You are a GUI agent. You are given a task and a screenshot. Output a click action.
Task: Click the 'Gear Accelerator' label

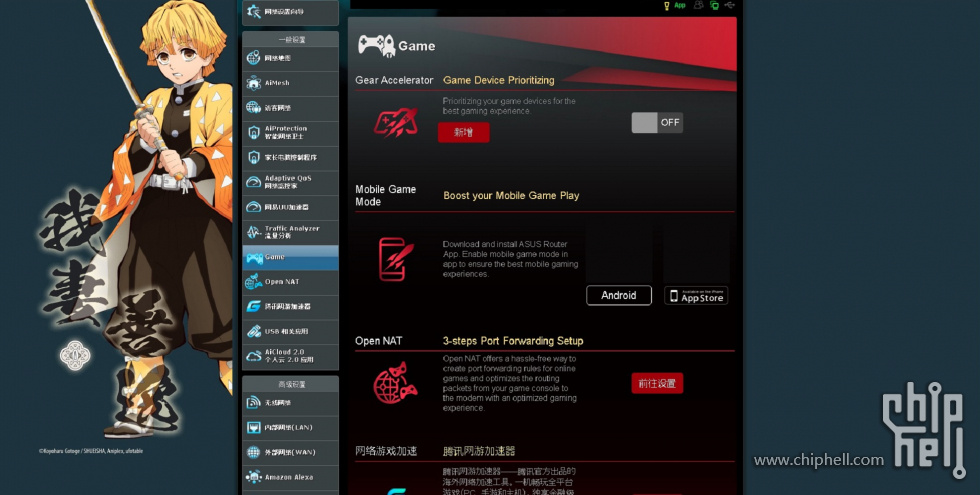[394, 80]
